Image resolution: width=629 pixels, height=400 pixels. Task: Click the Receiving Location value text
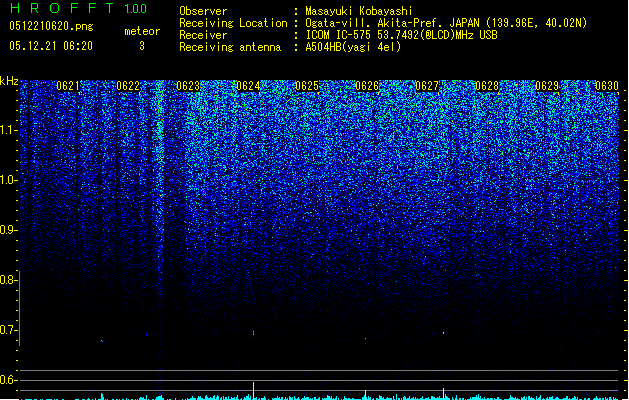point(446,23)
